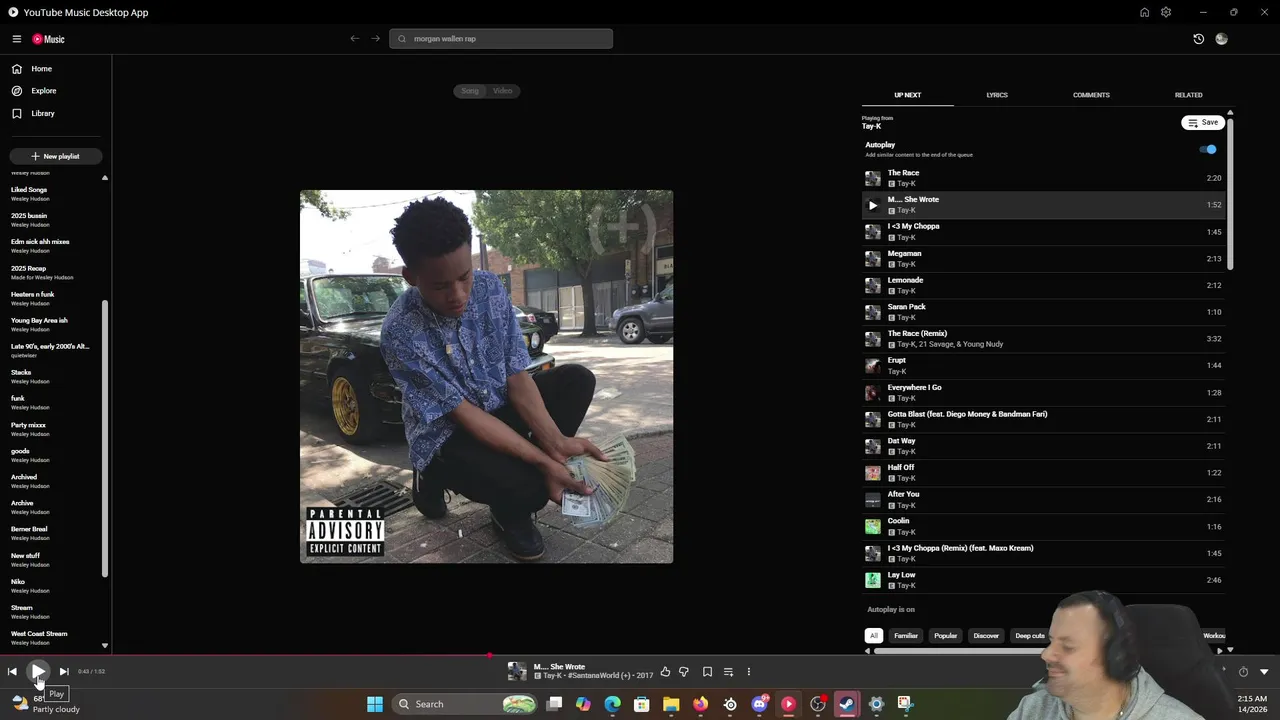
Task: Go back with the left arrow
Action: [x=355, y=39]
